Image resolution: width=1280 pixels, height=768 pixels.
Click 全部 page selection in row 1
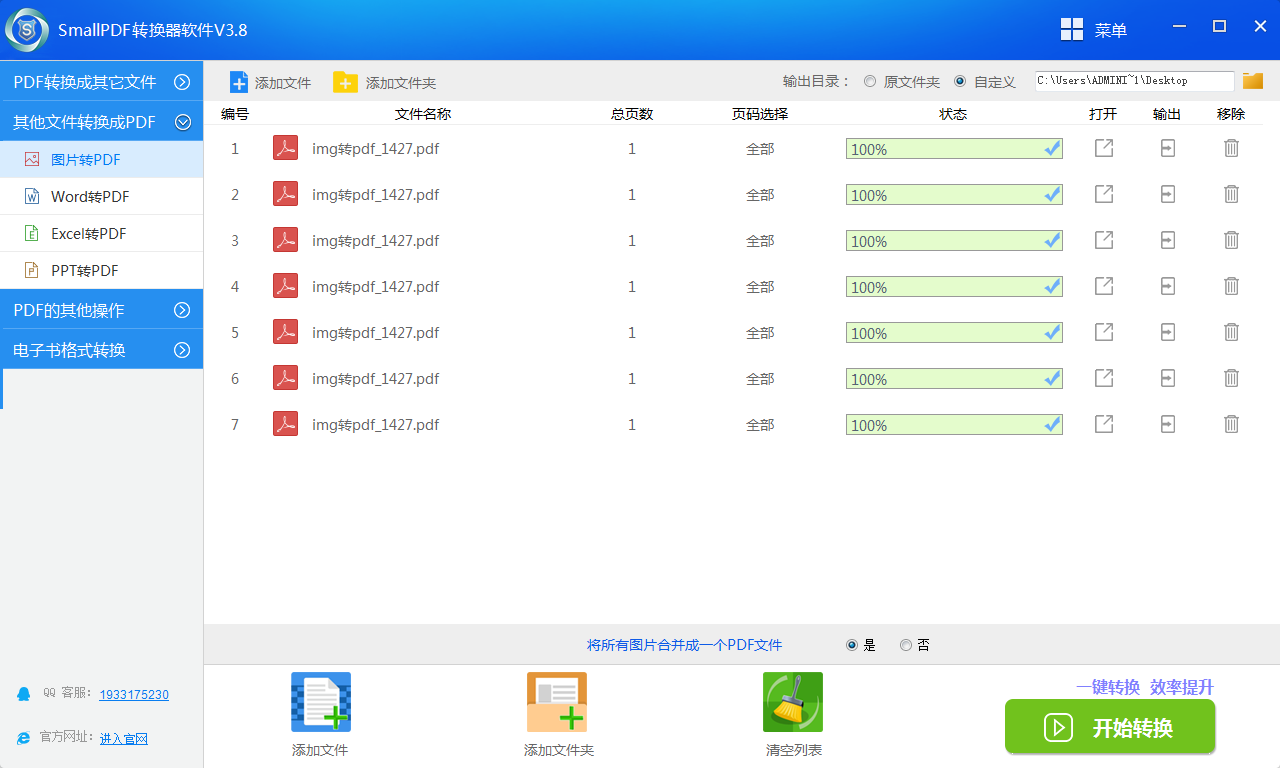760,149
